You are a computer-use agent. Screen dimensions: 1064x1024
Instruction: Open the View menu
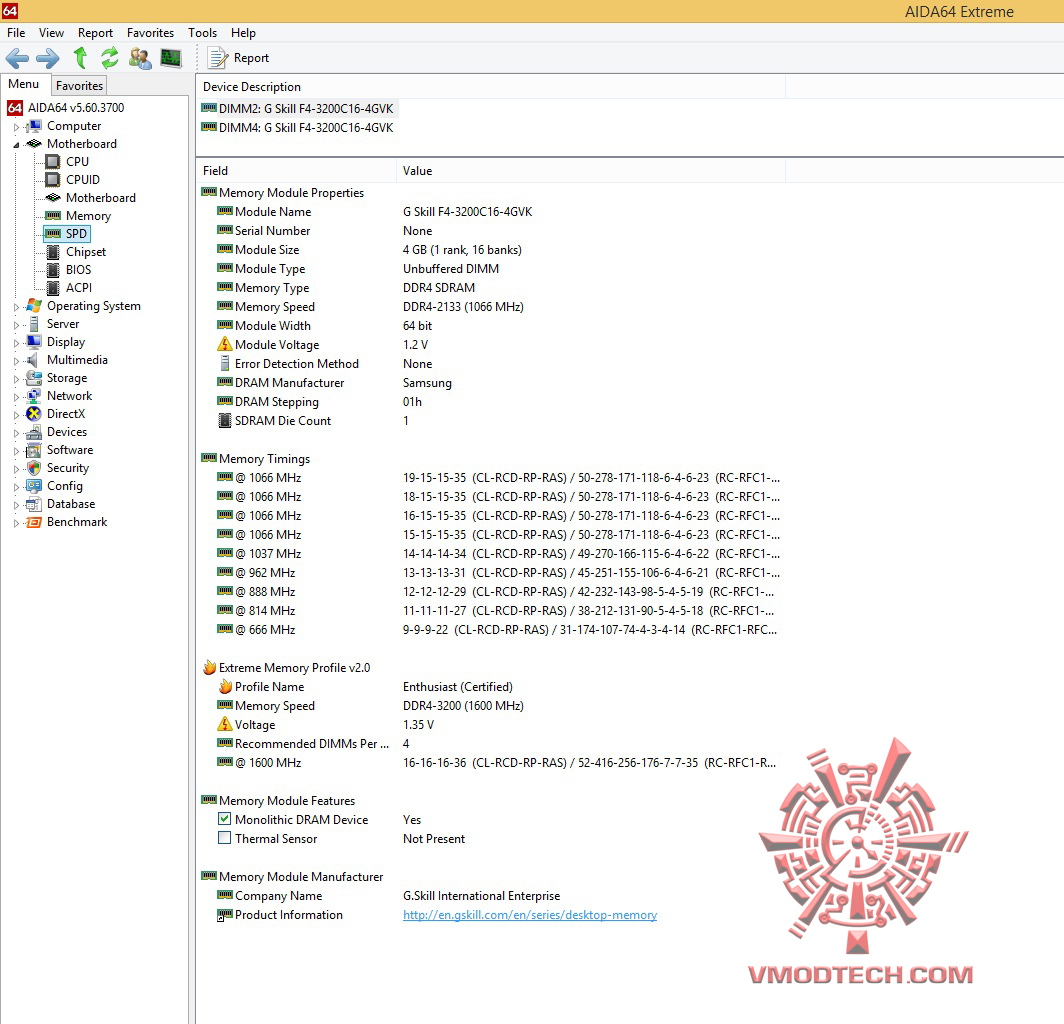(x=51, y=33)
